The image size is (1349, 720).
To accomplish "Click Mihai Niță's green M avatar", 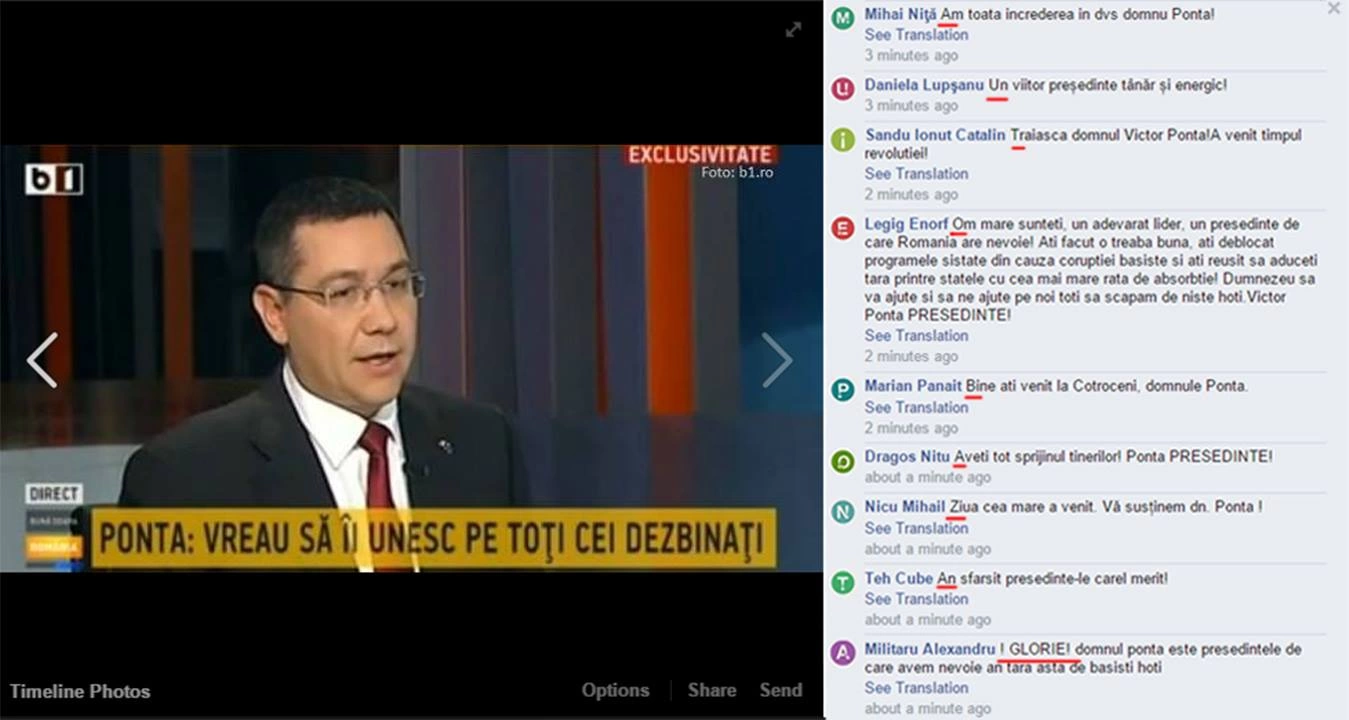I will pos(843,18).
